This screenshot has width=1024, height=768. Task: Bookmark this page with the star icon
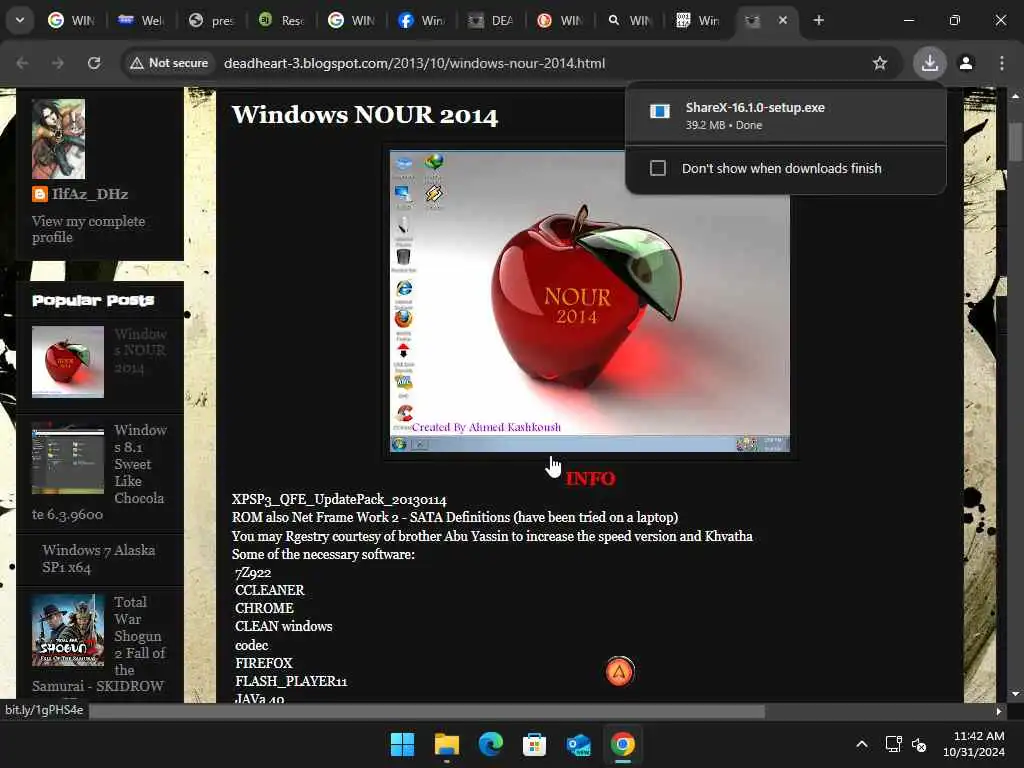click(880, 63)
